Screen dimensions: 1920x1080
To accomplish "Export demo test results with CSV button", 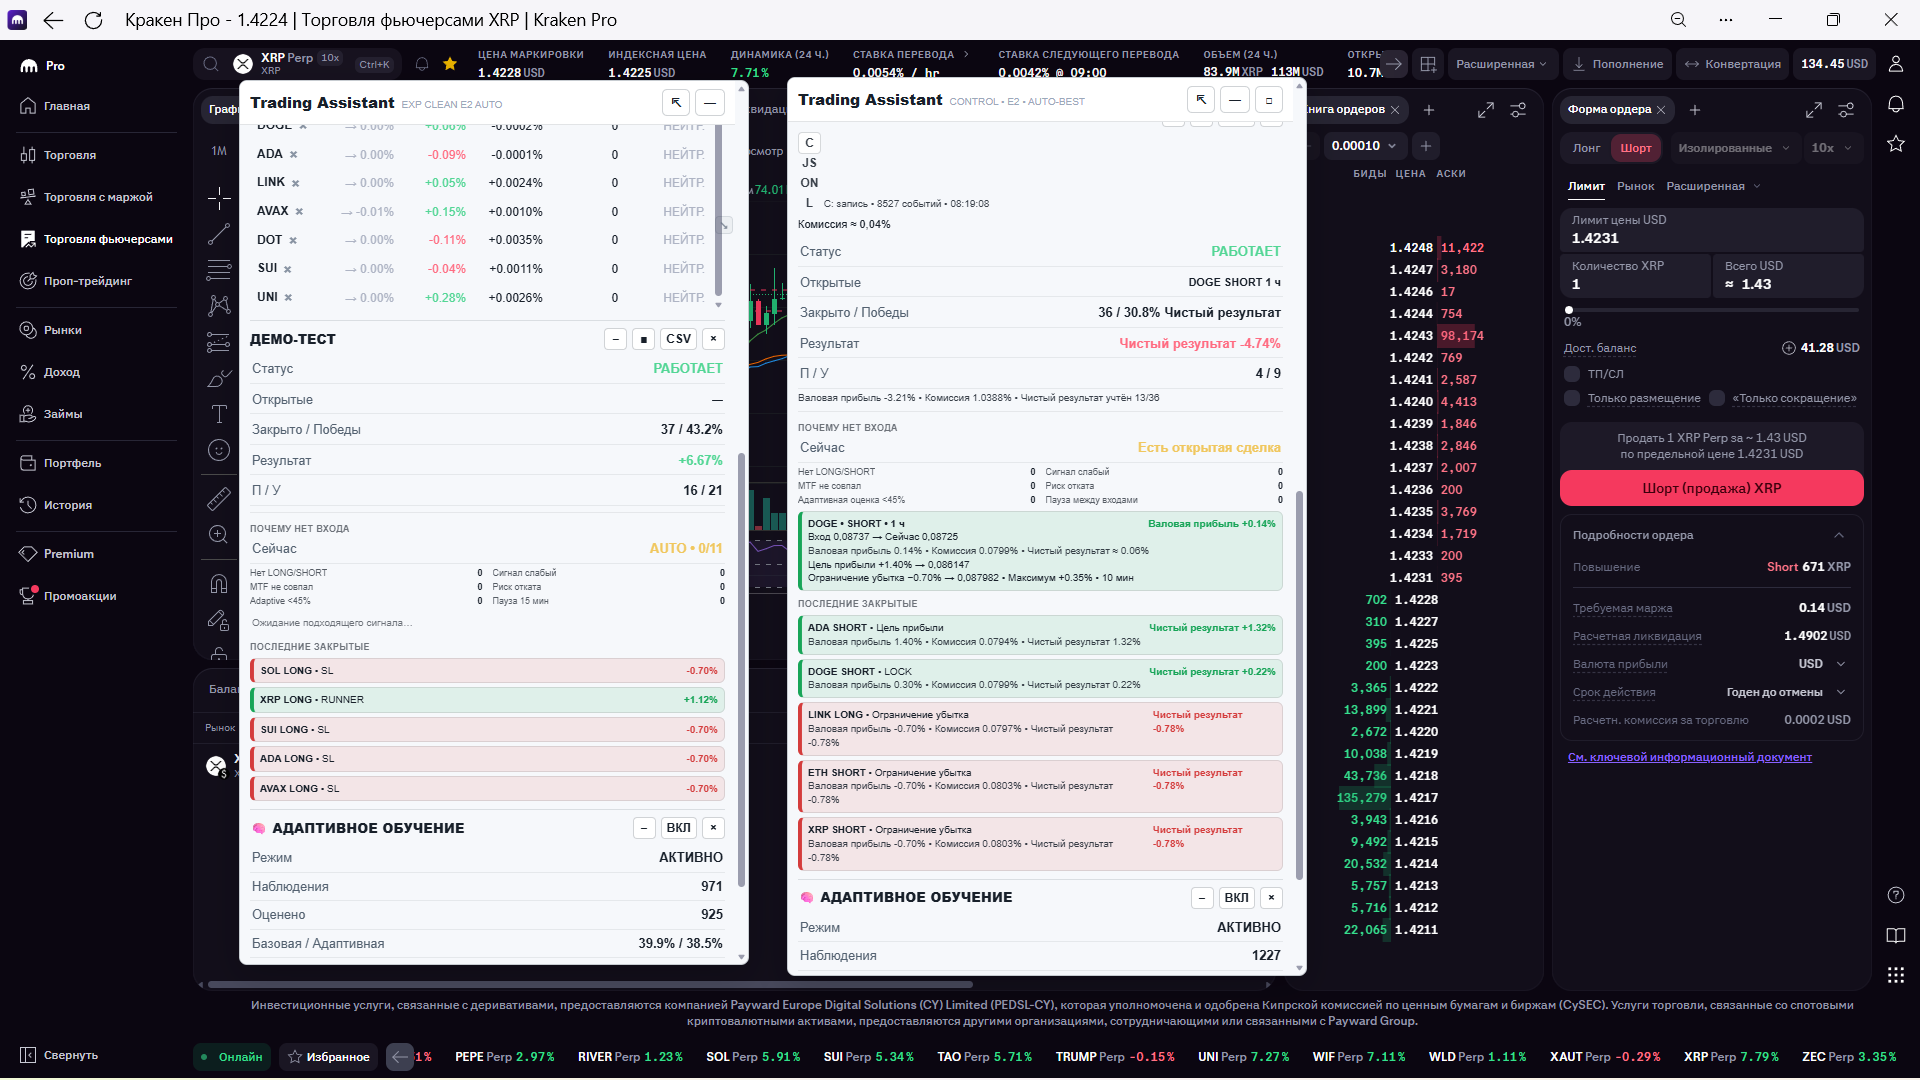I will [678, 339].
